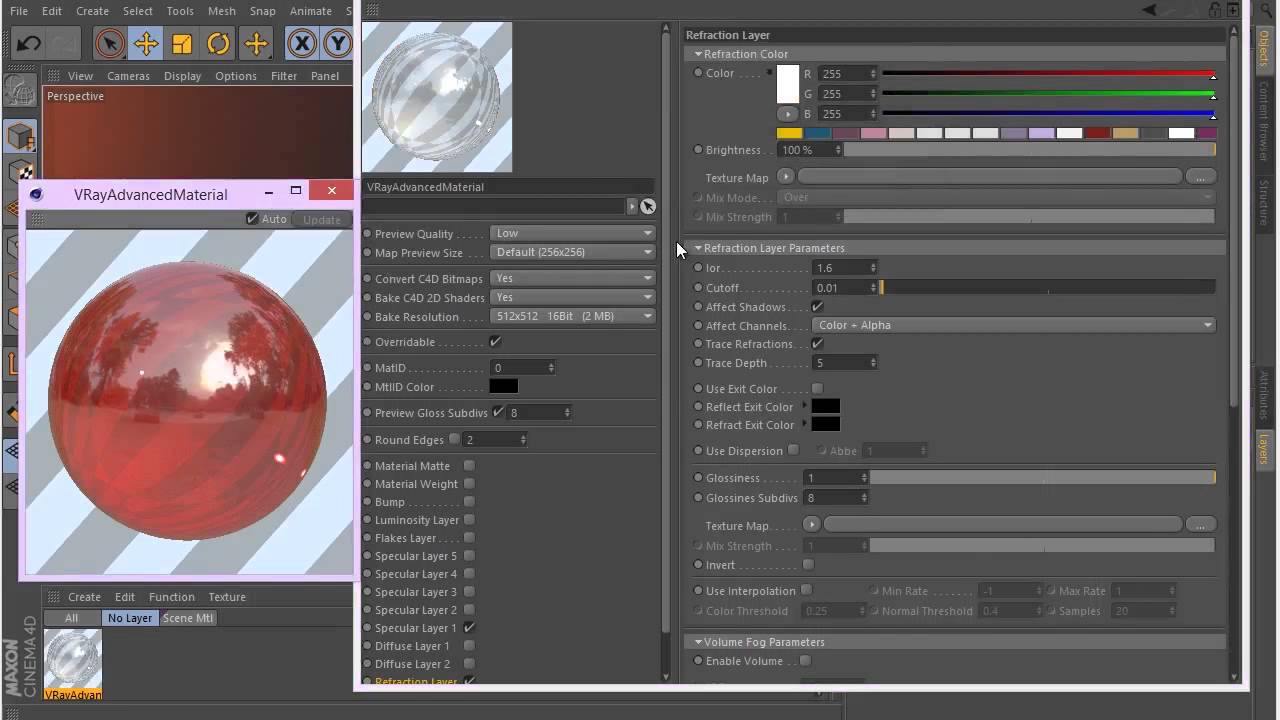This screenshot has height=720, width=1280.
Task: Click the Ior value field
Action: click(840, 268)
